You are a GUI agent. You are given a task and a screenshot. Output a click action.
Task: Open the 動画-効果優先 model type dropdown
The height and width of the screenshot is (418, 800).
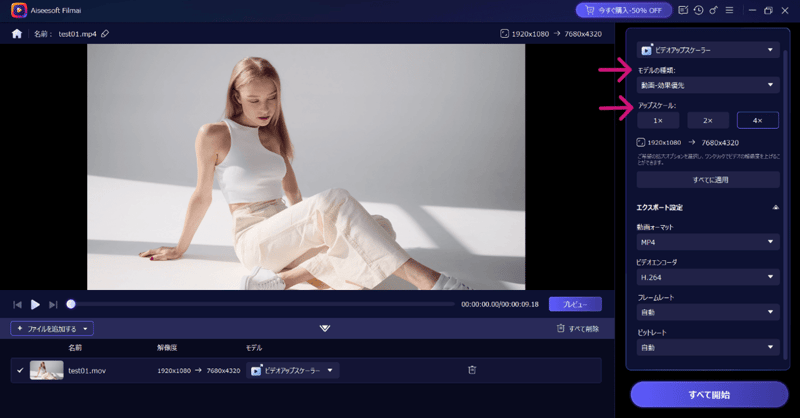[x=707, y=85]
